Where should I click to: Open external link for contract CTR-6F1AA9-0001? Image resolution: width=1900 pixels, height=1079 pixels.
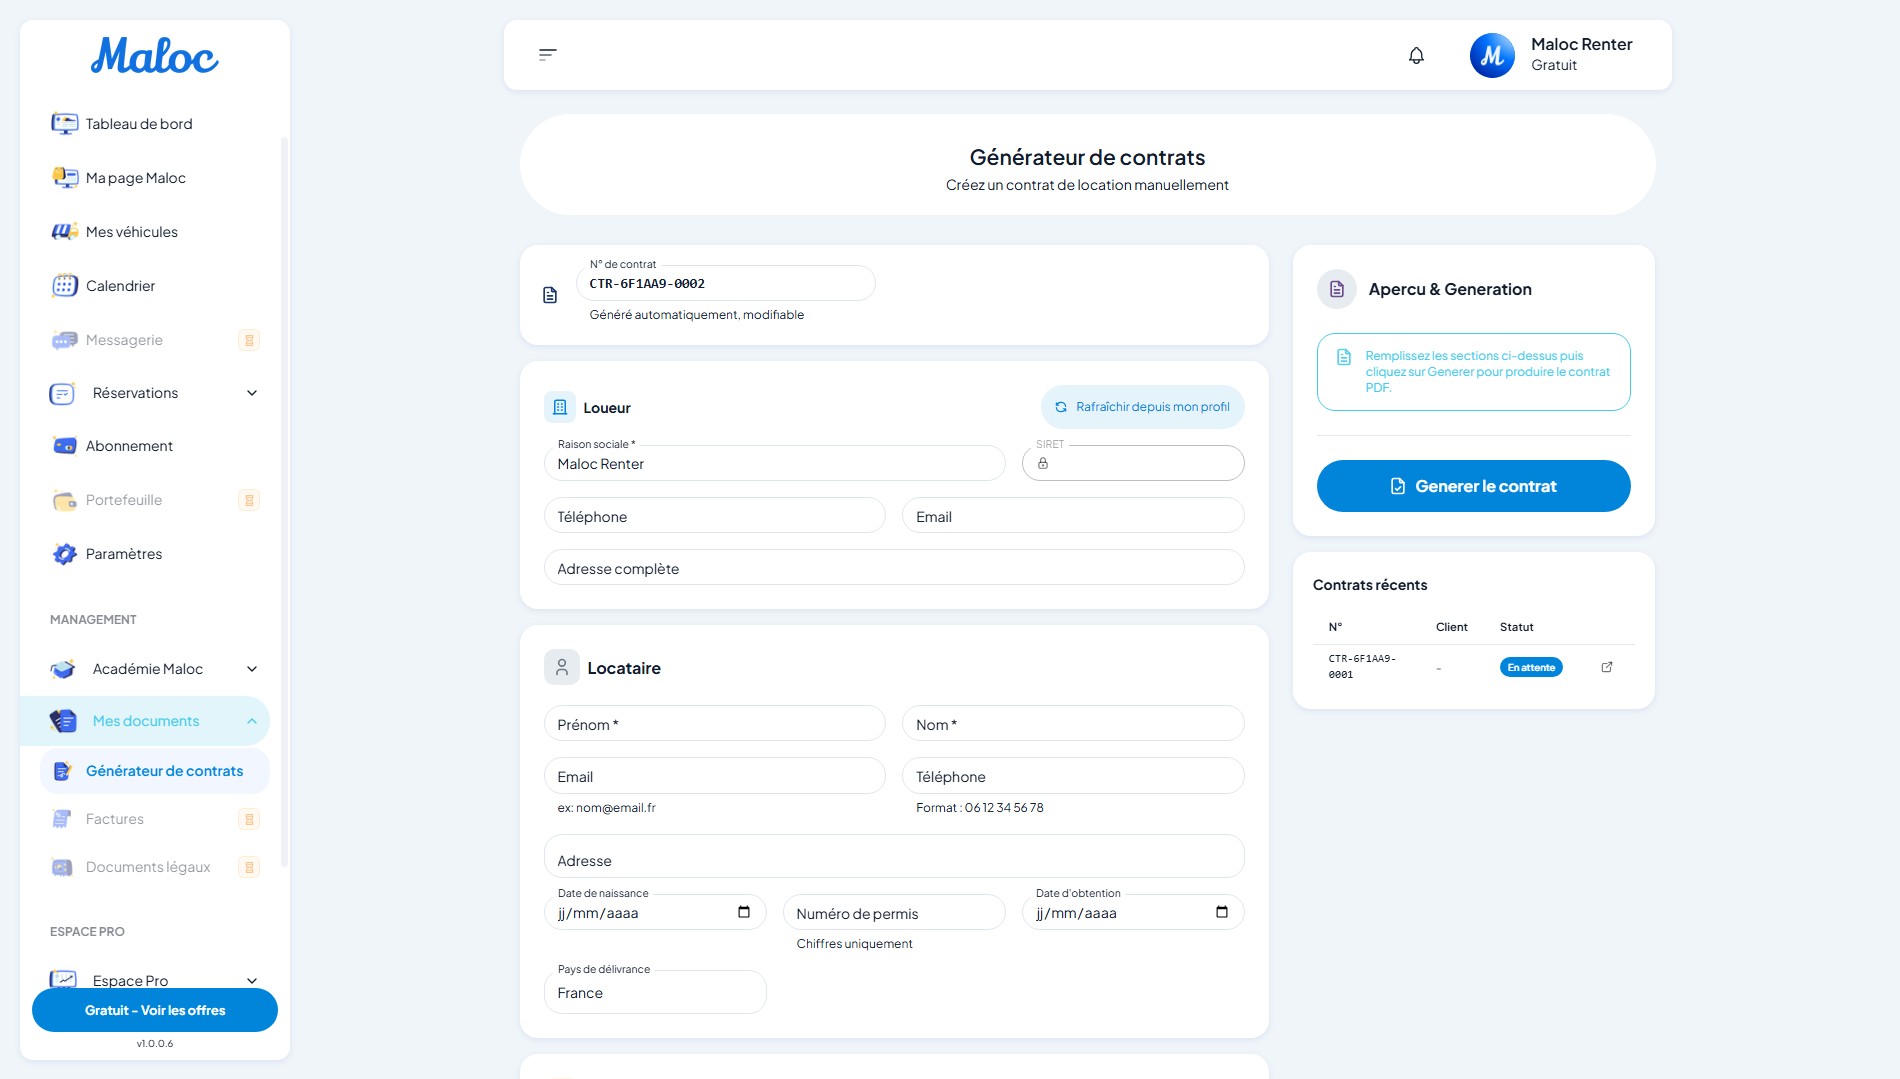1607,667
